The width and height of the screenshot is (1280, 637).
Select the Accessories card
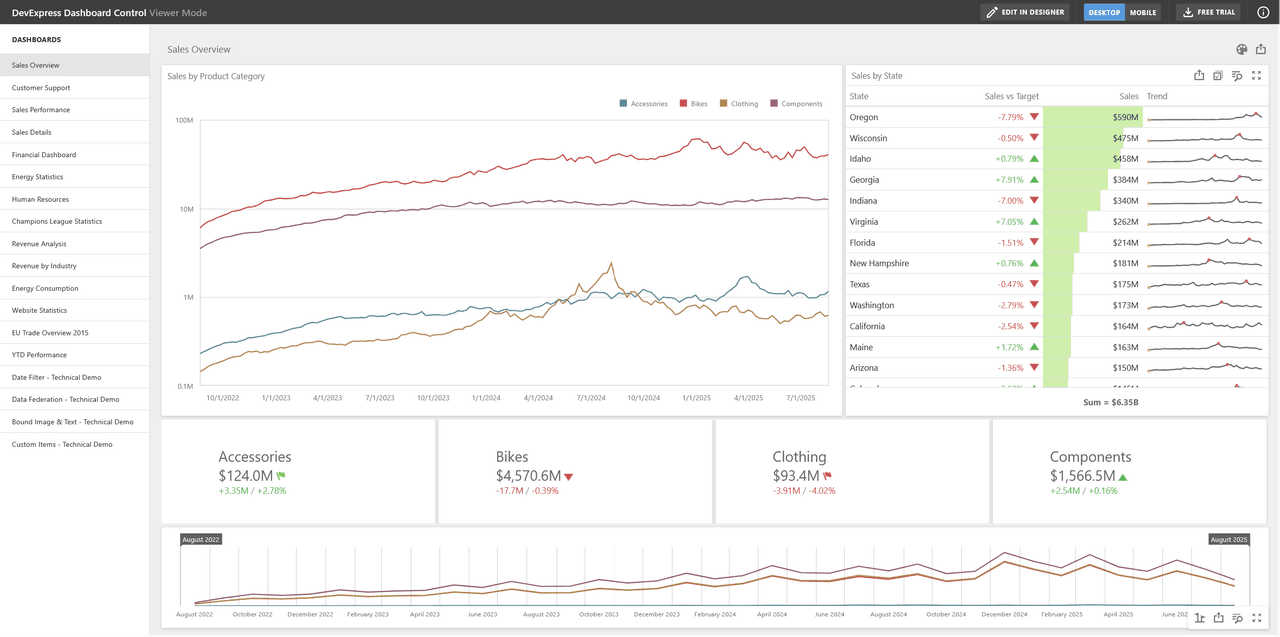click(298, 471)
